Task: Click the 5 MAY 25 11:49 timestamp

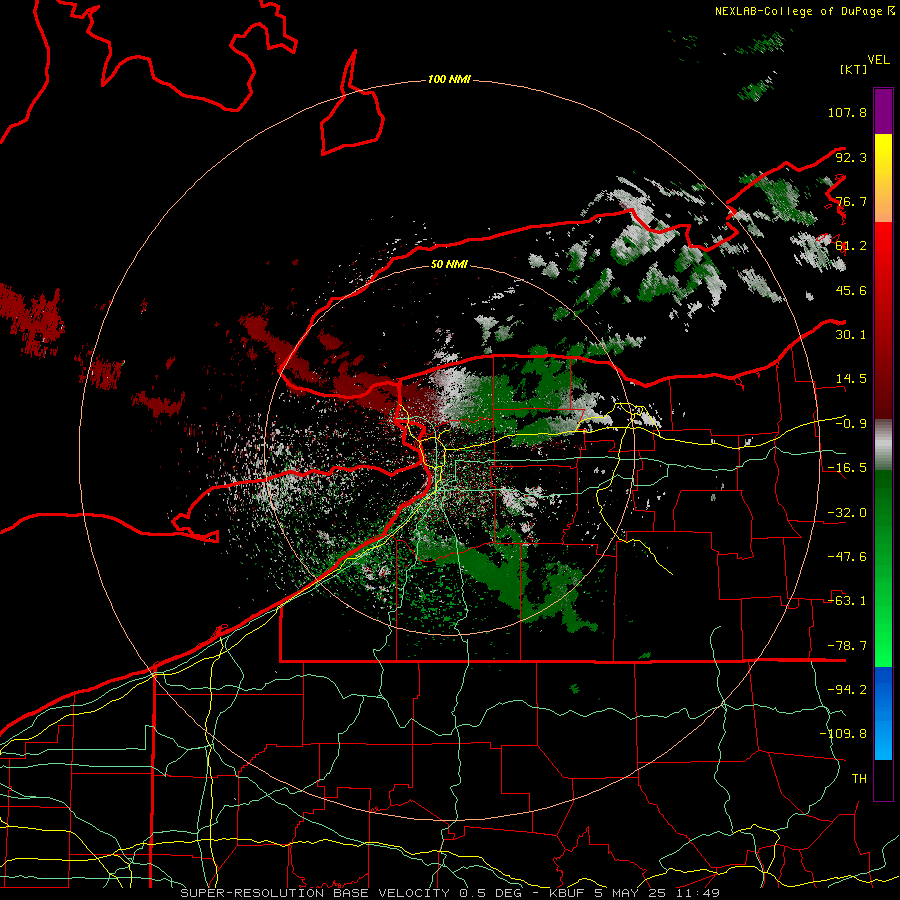Action: (x=657, y=893)
